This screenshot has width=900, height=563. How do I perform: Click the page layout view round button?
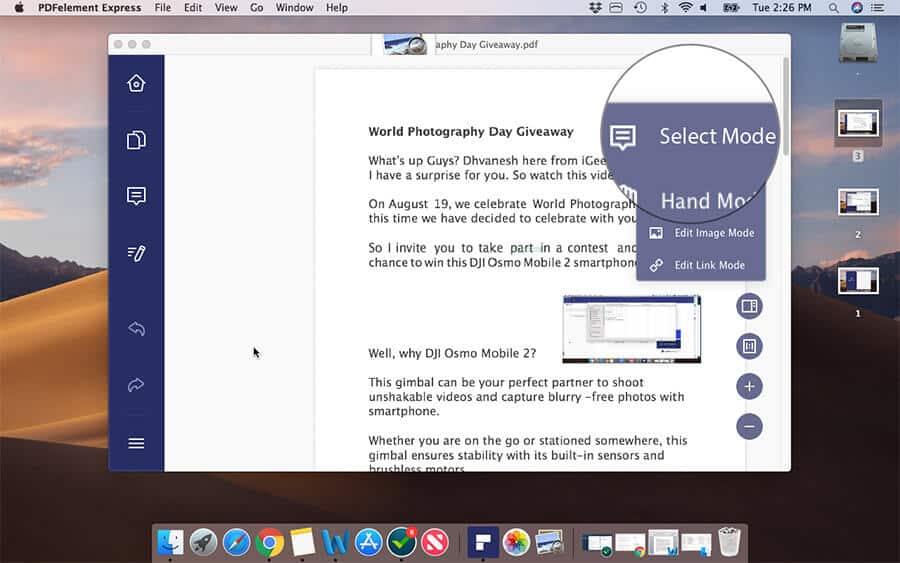click(x=749, y=306)
